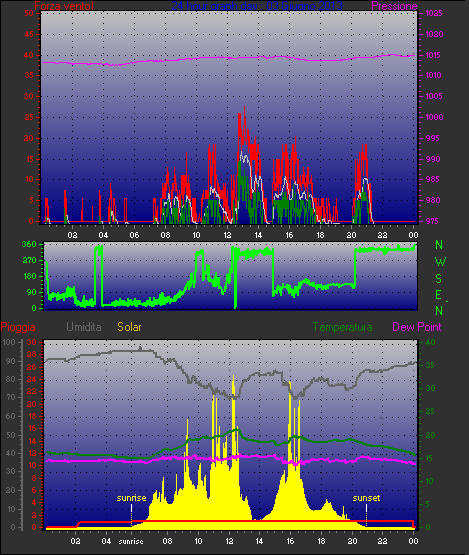Click the Umidita legend label

[84, 327]
